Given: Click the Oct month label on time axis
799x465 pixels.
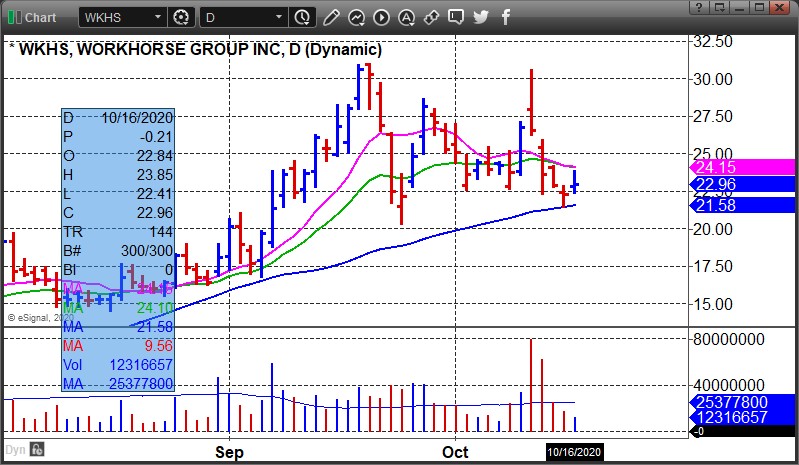Looking at the screenshot, I should coord(455,452).
